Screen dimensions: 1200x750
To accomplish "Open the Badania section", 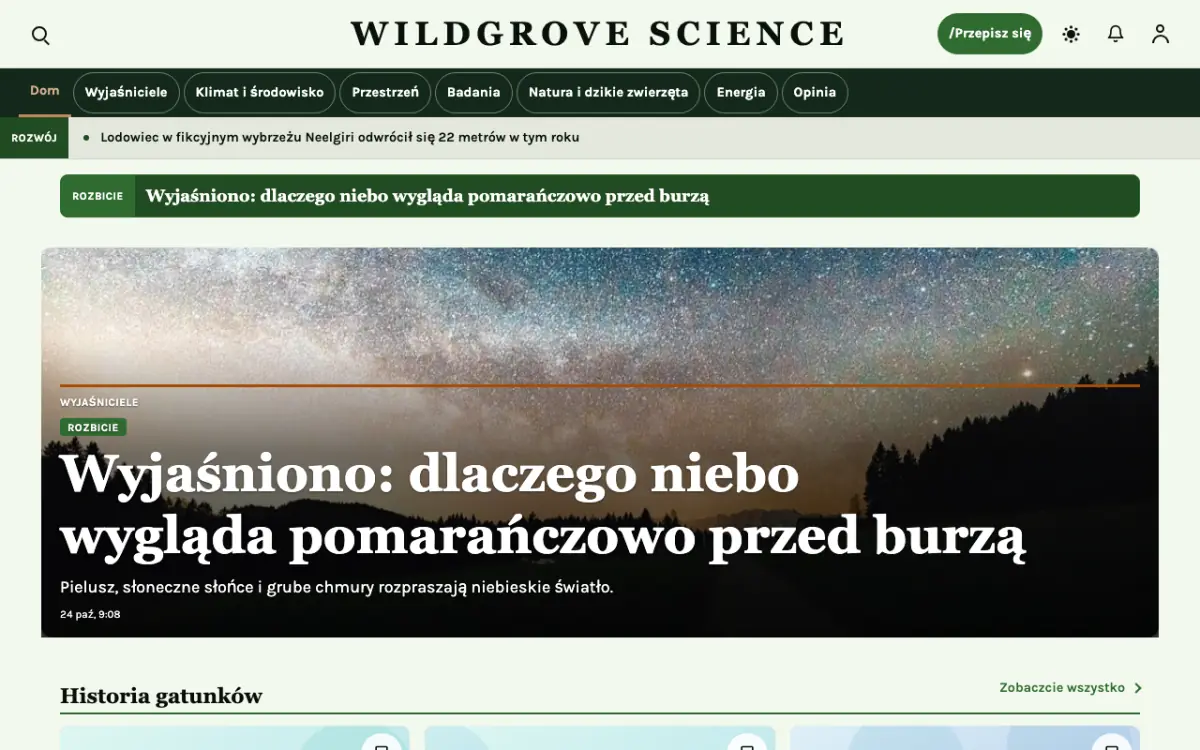I will 474,92.
